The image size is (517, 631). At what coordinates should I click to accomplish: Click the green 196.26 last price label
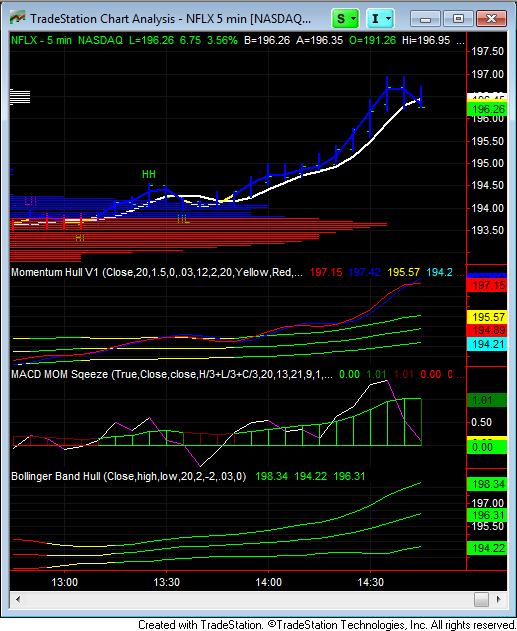click(488, 109)
